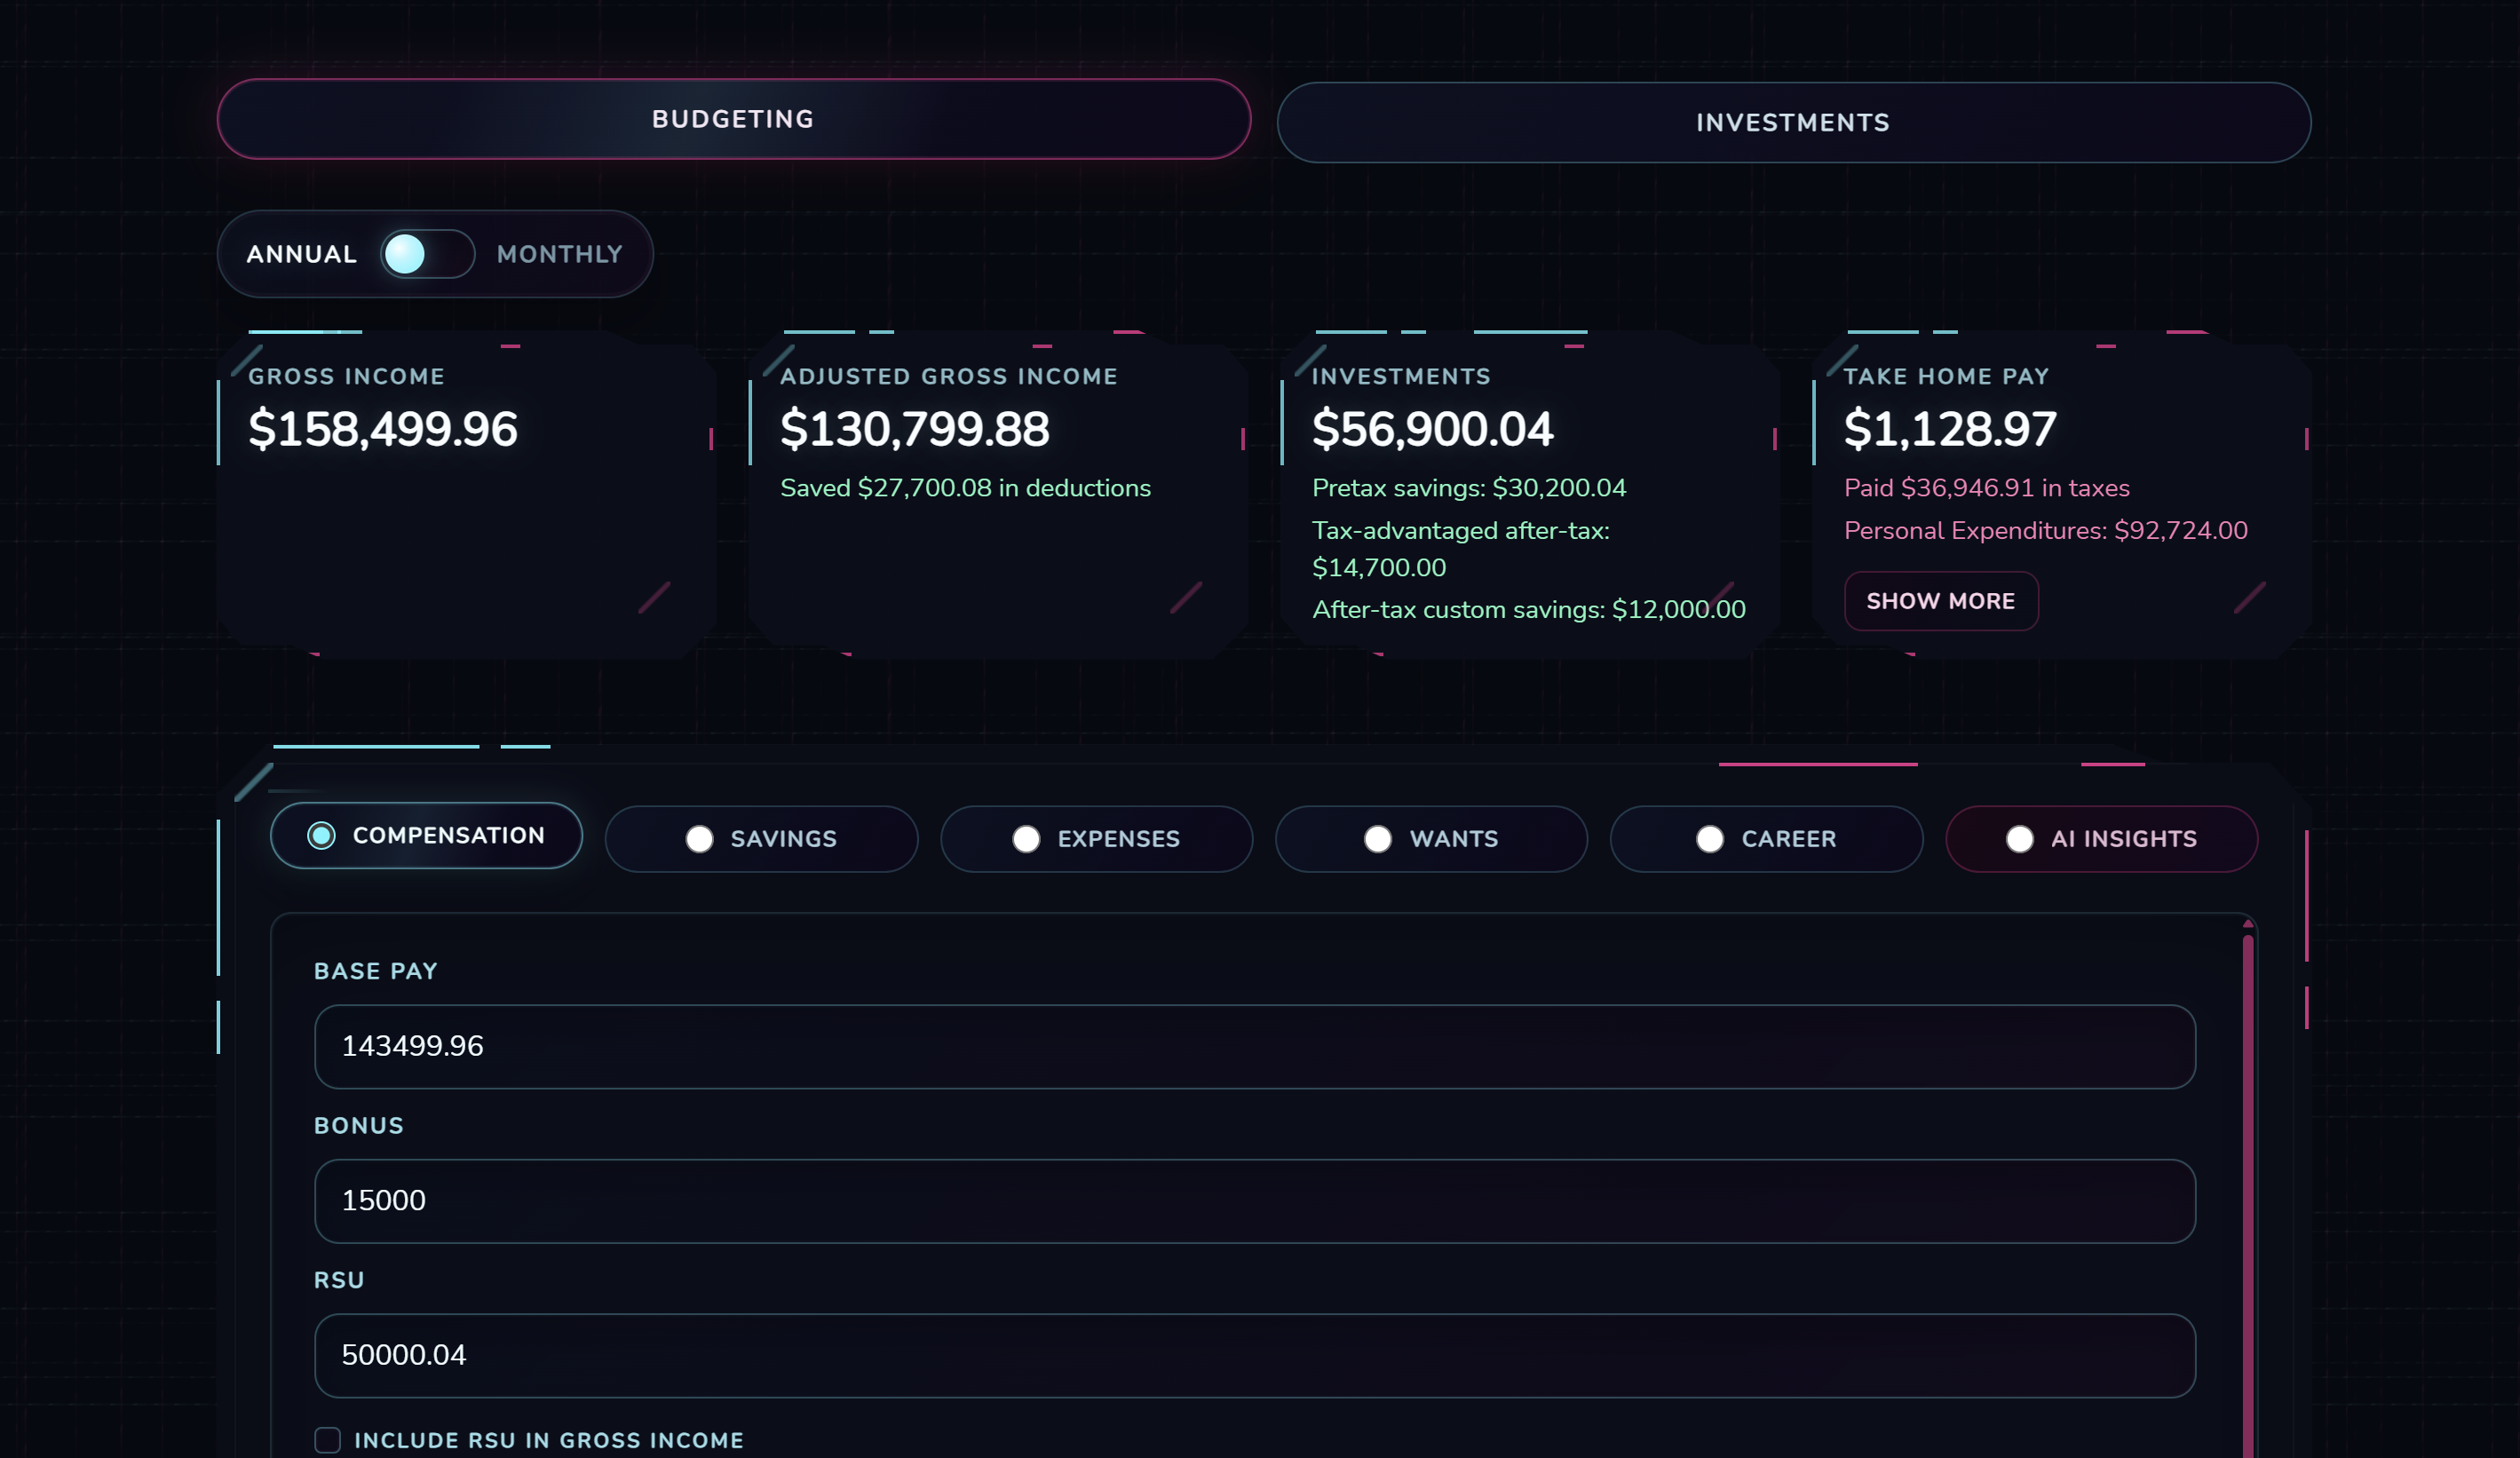Focus the RSU input field
This screenshot has height=1458, width=2520.
[x=1254, y=1355]
